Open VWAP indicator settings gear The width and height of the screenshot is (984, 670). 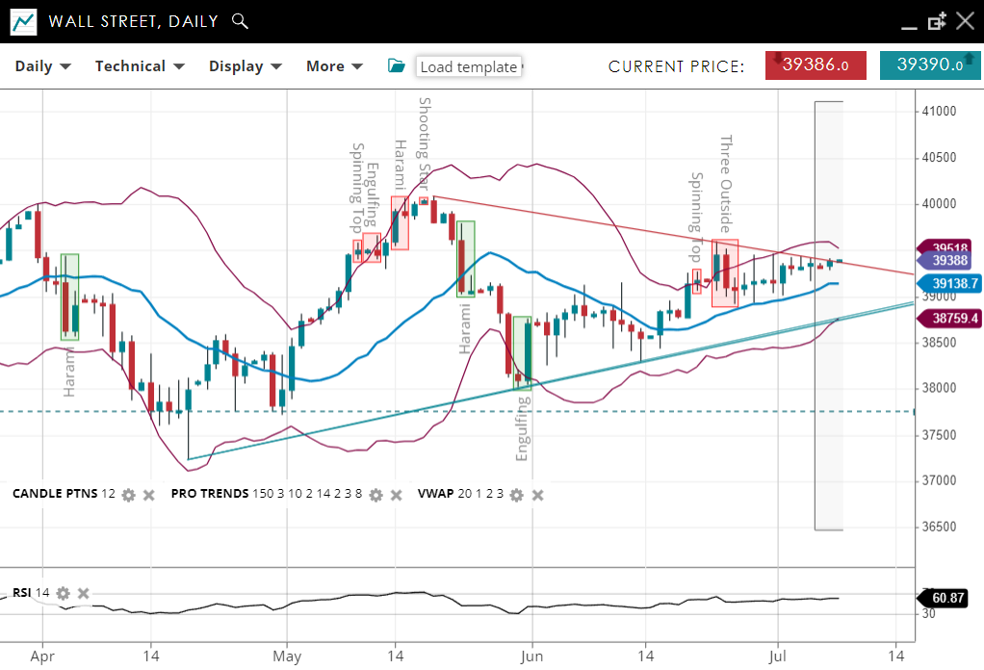click(516, 494)
